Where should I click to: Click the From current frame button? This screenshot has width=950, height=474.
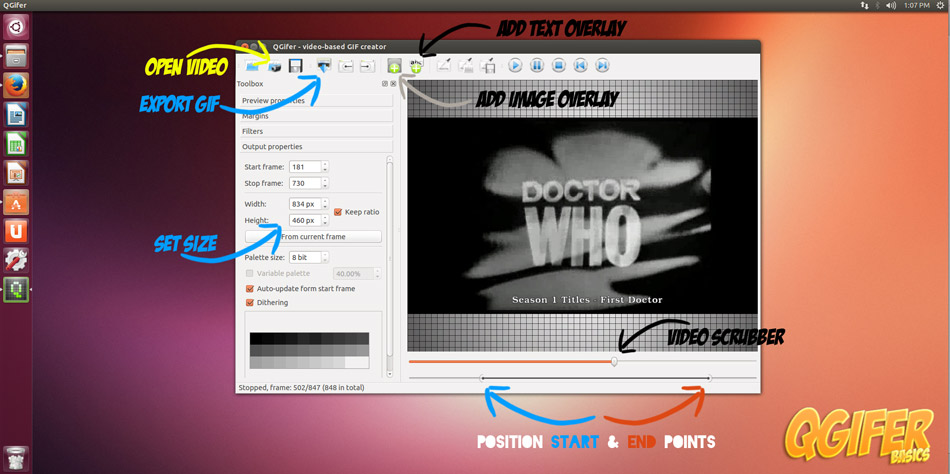(313, 237)
